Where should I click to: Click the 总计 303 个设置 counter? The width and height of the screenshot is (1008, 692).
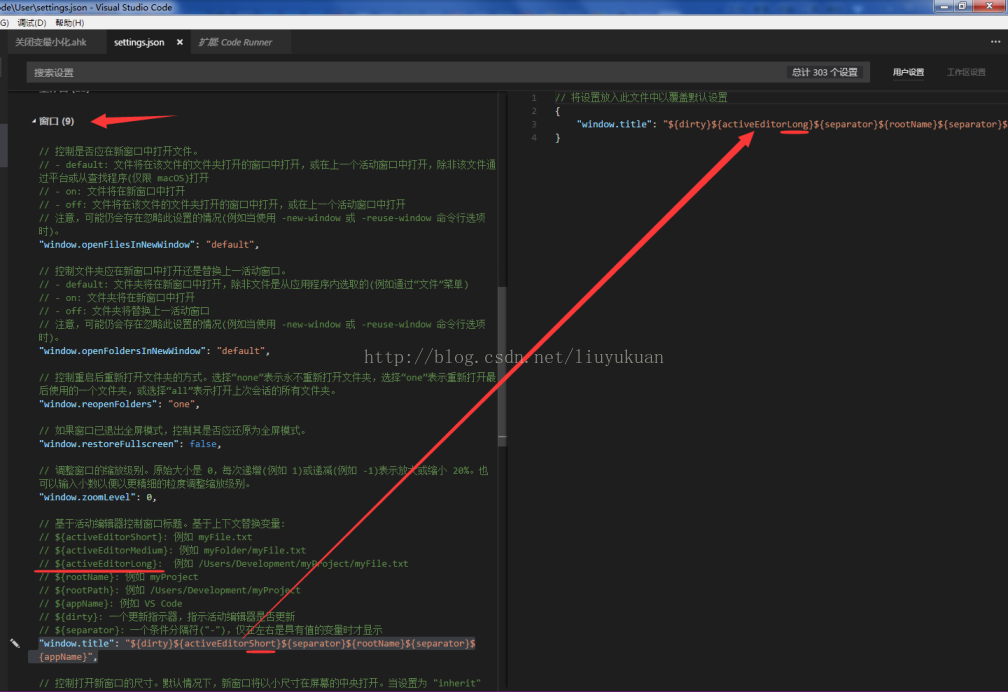coord(825,72)
